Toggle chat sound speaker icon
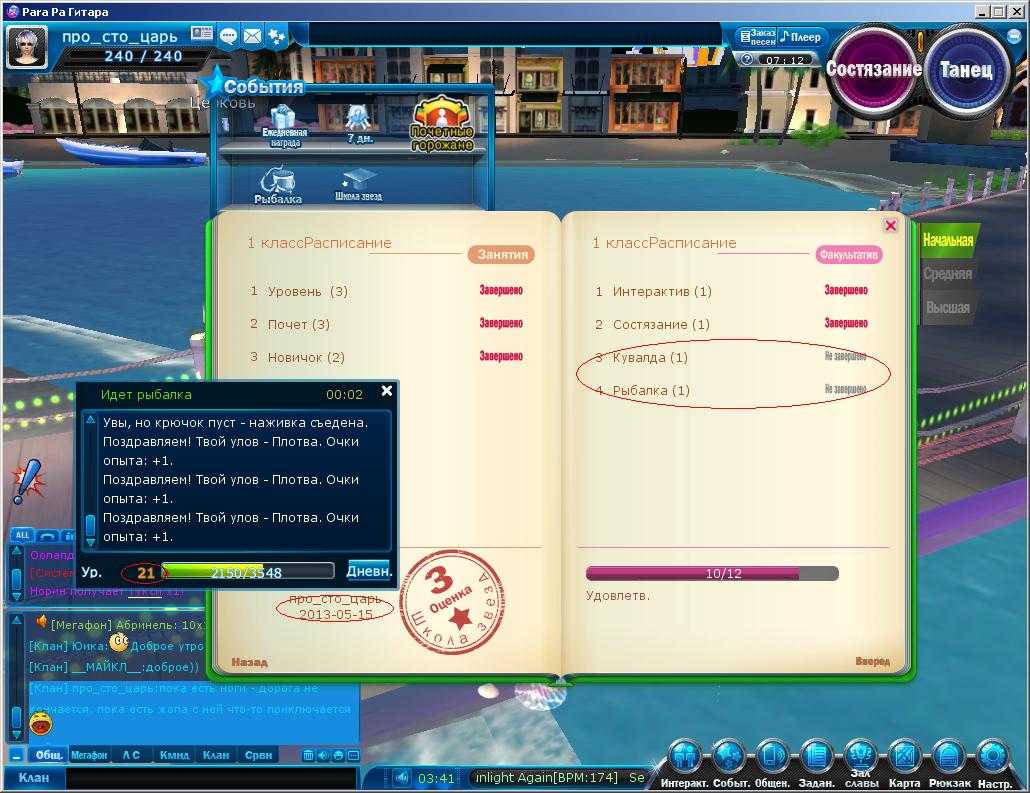 click(x=323, y=756)
